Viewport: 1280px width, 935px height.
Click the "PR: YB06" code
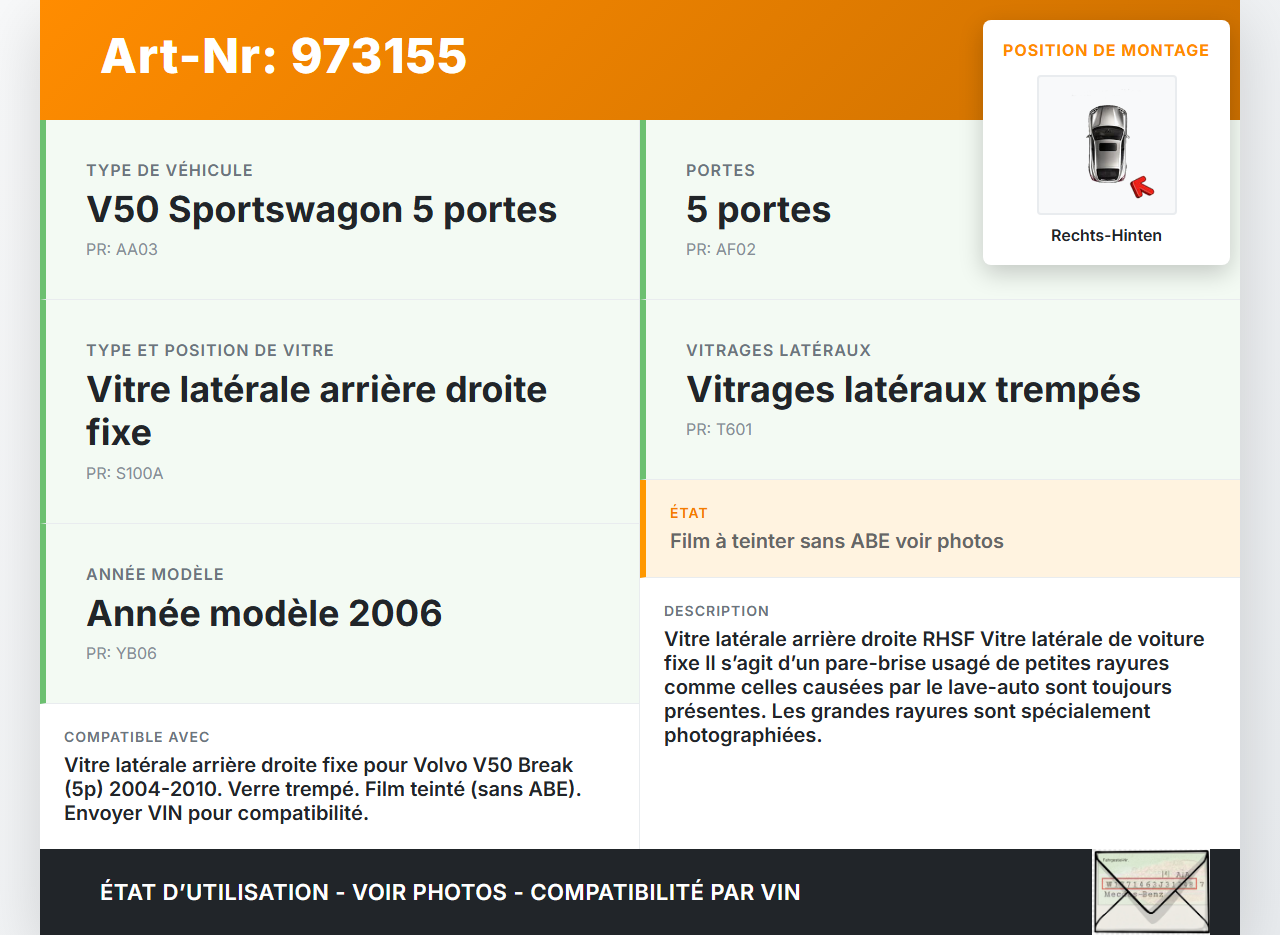coord(122,653)
